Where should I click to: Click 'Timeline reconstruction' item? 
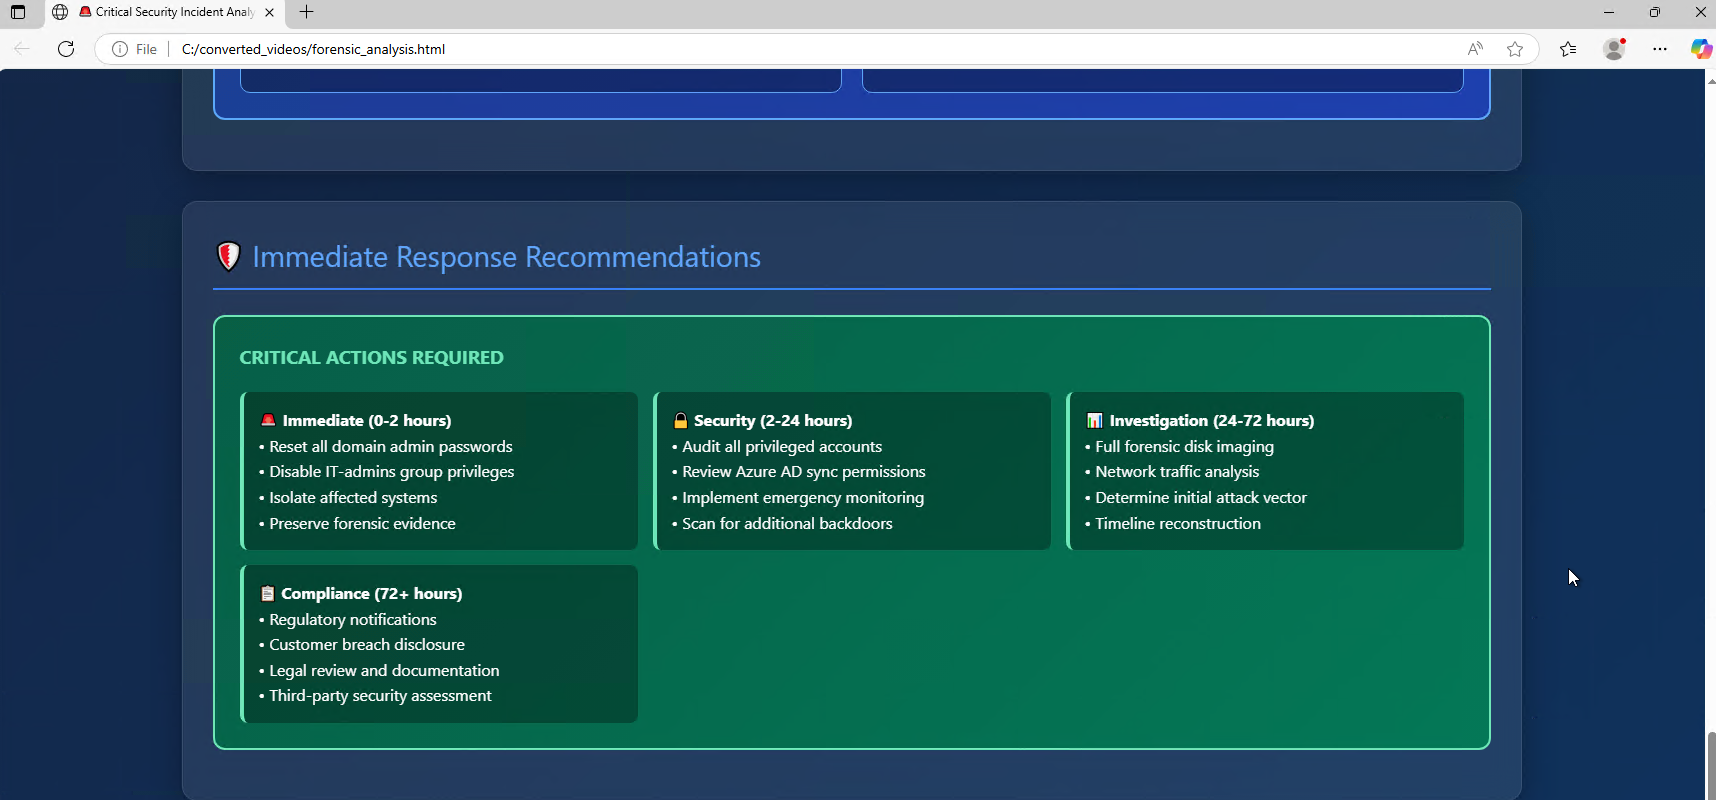1178,524
